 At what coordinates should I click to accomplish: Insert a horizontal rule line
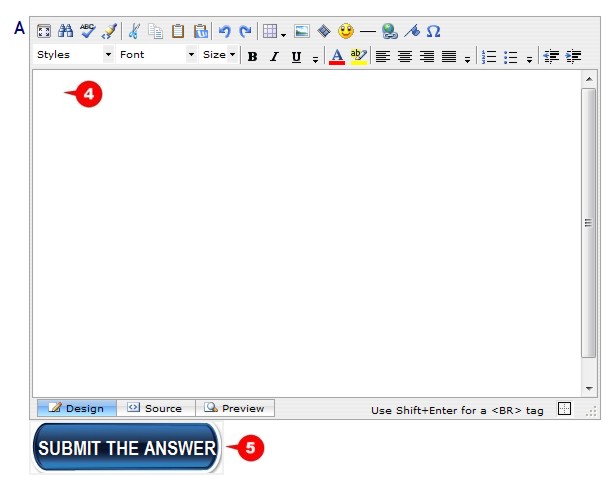367,31
